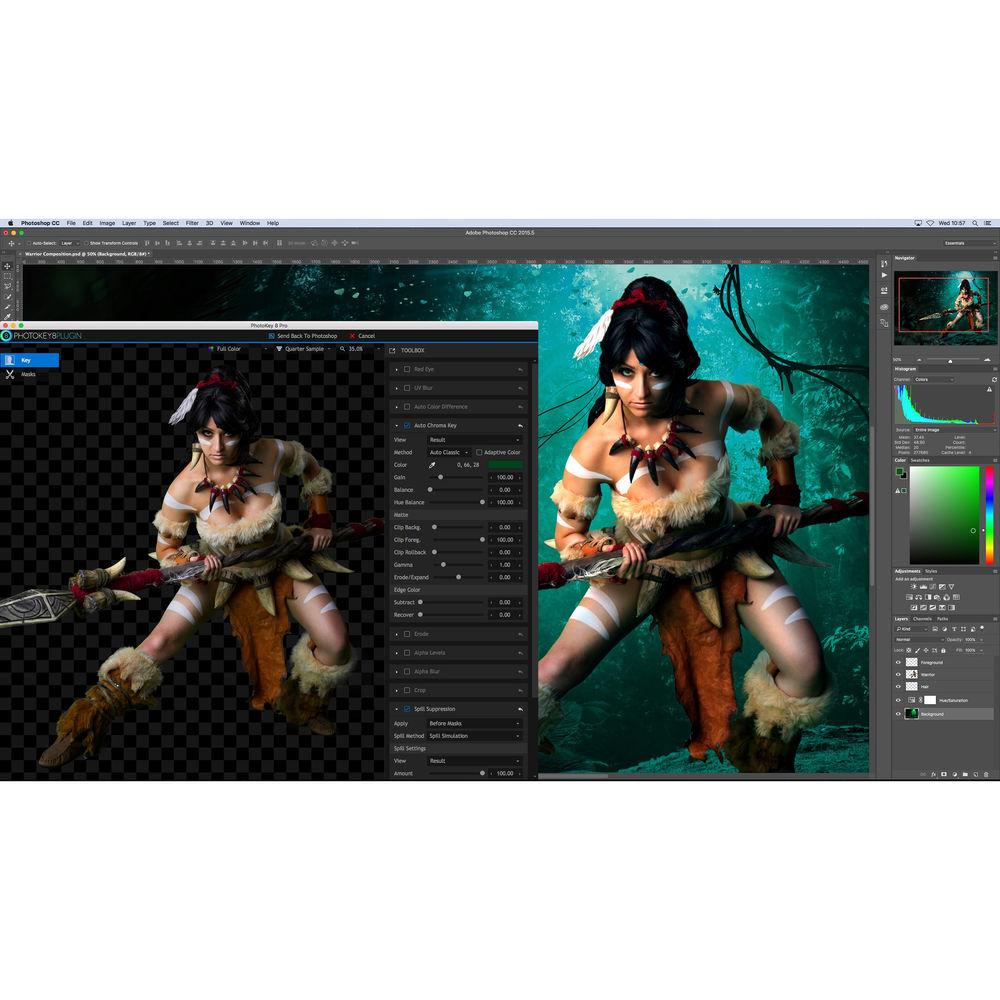Image resolution: width=1000 pixels, height=1000 pixels.
Task: Open the Filter menu
Action: tap(192, 223)
